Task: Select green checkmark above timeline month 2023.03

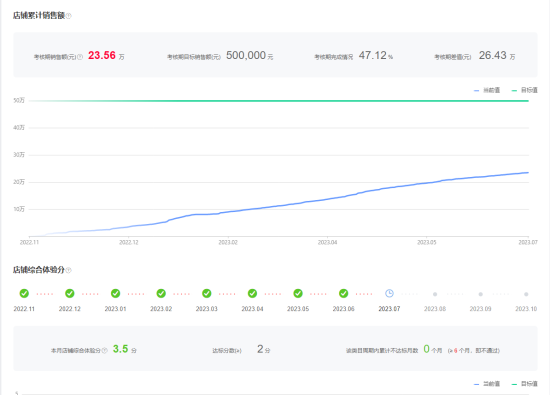Action: (207, 293)
